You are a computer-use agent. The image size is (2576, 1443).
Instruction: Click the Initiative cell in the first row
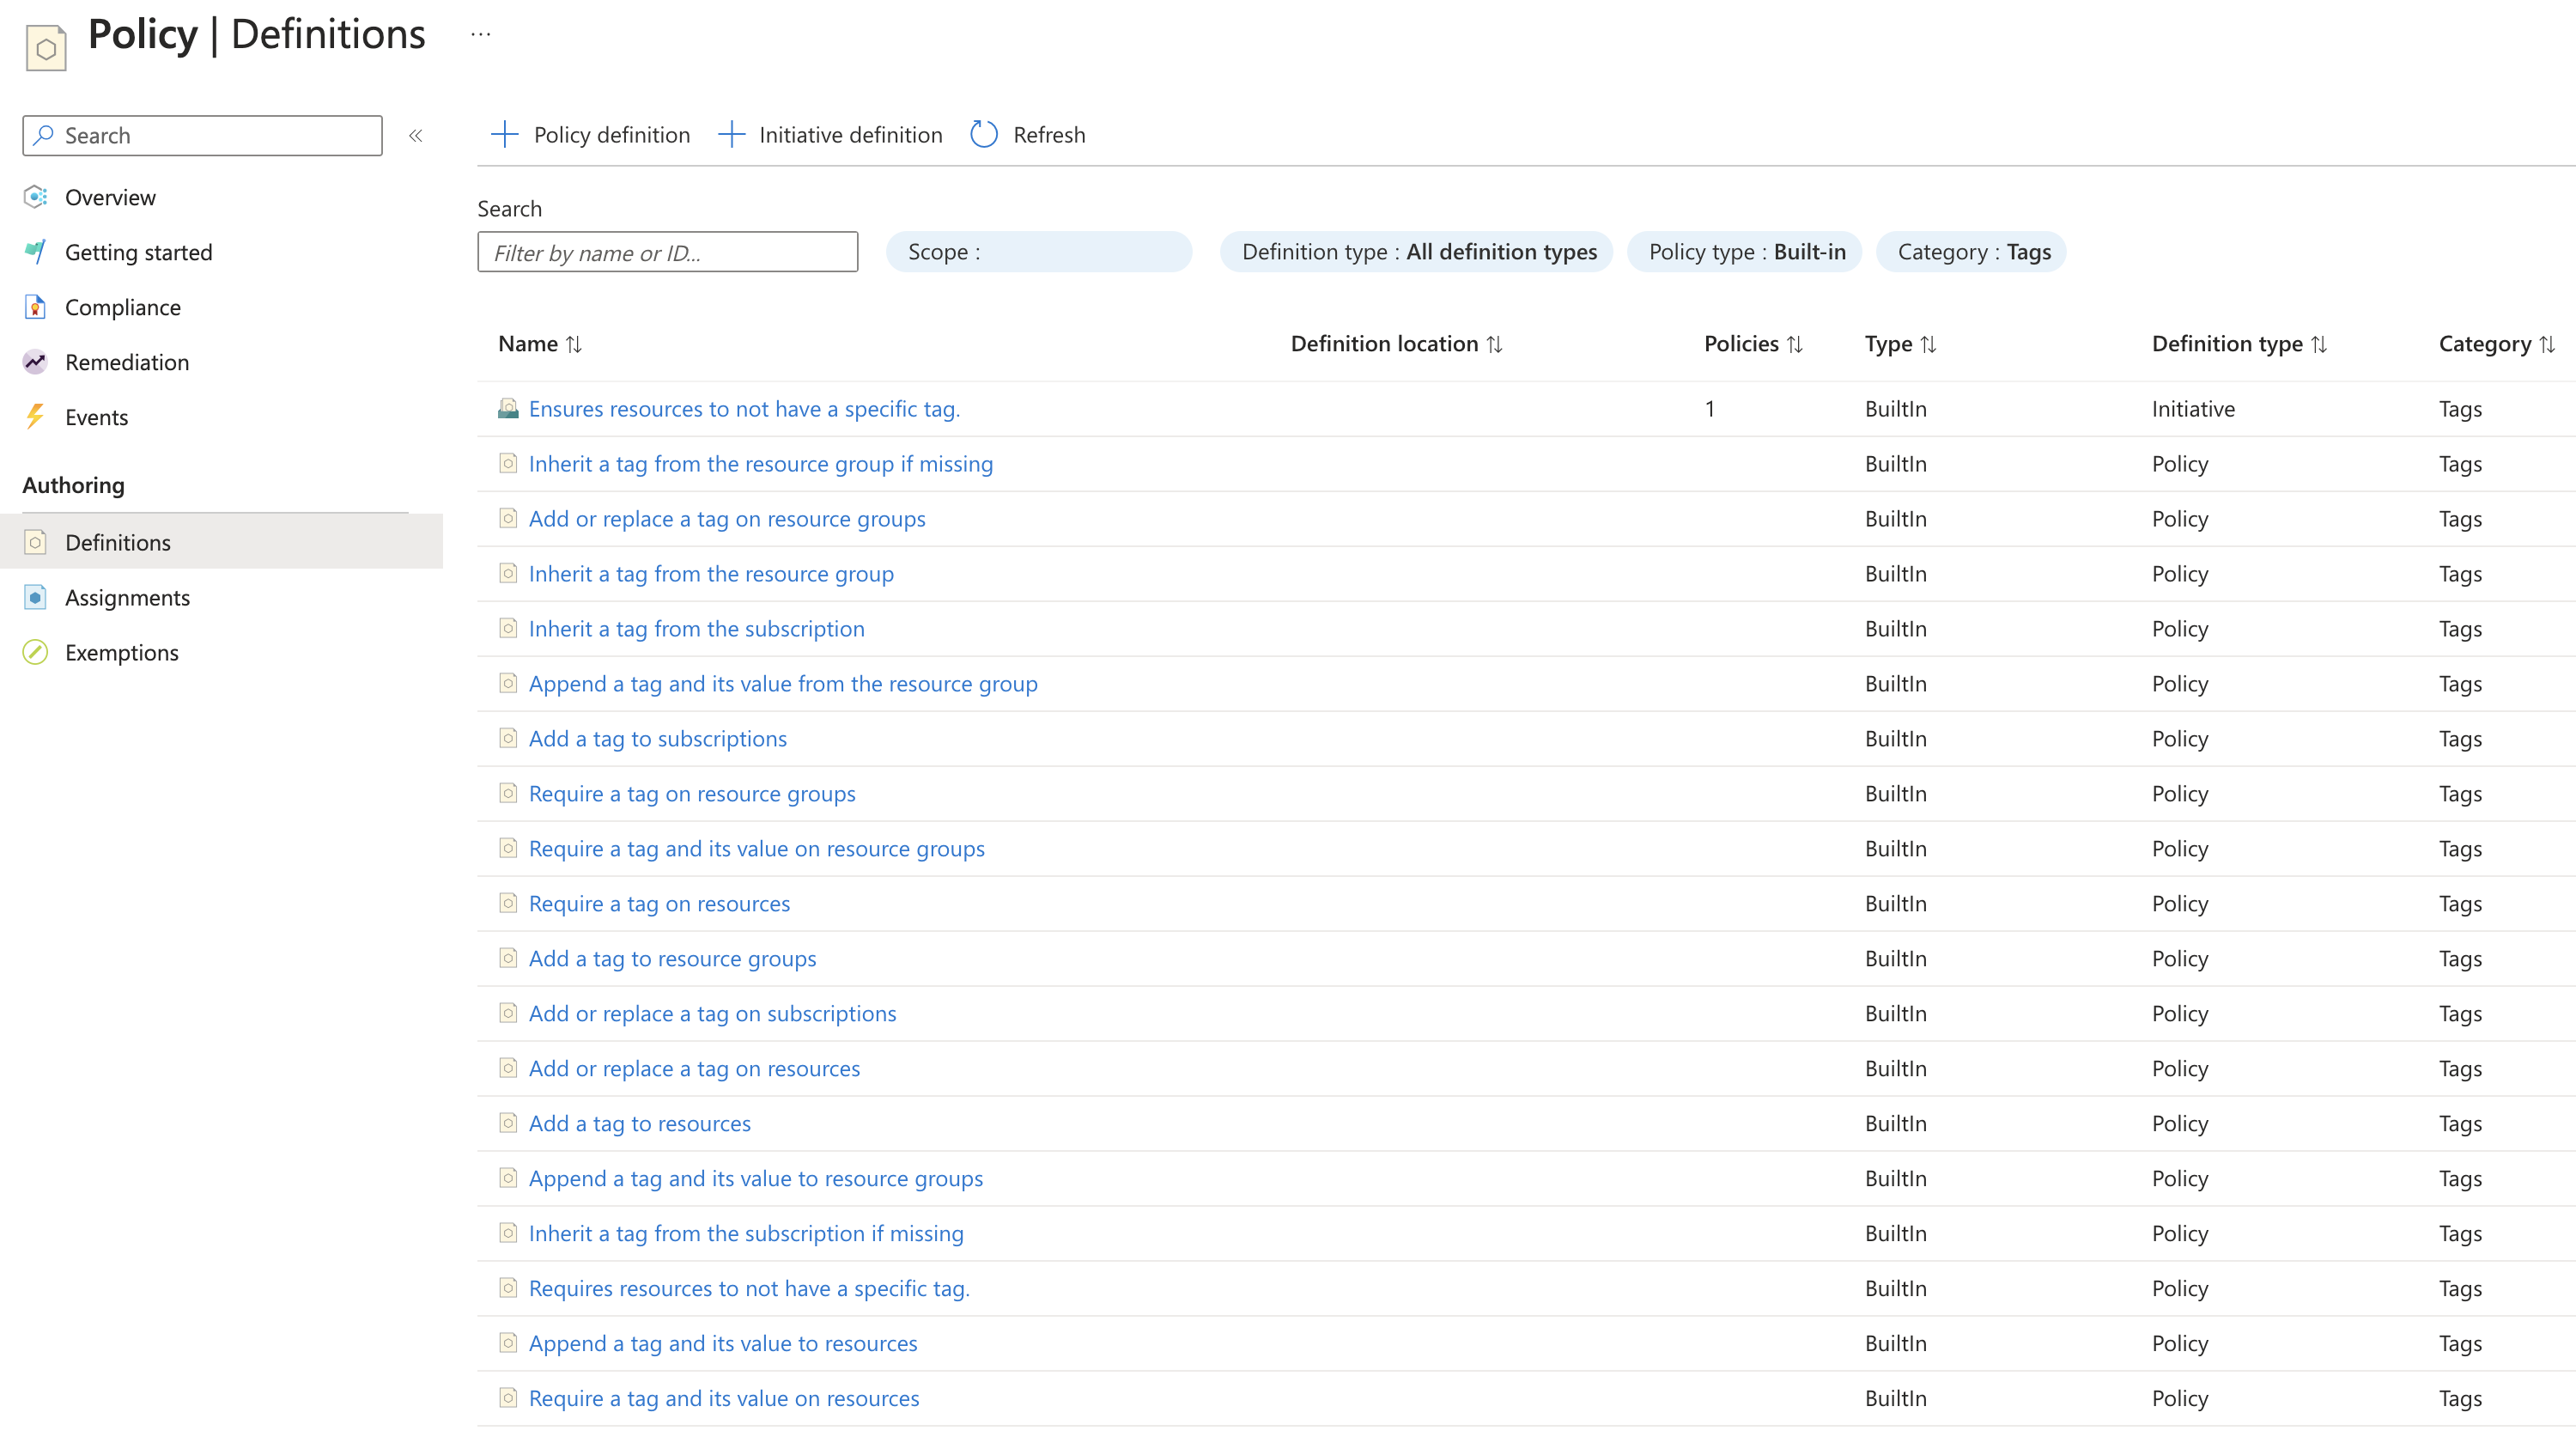click(2193, 409)
